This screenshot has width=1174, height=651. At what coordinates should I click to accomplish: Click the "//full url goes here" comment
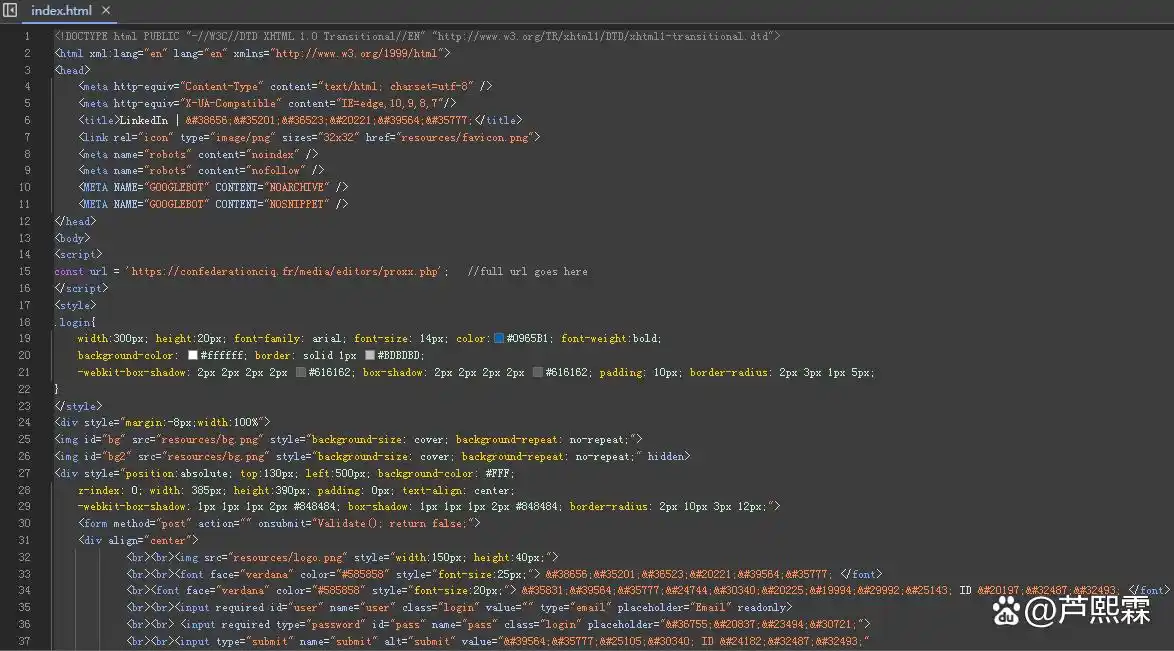click(527, 271)
